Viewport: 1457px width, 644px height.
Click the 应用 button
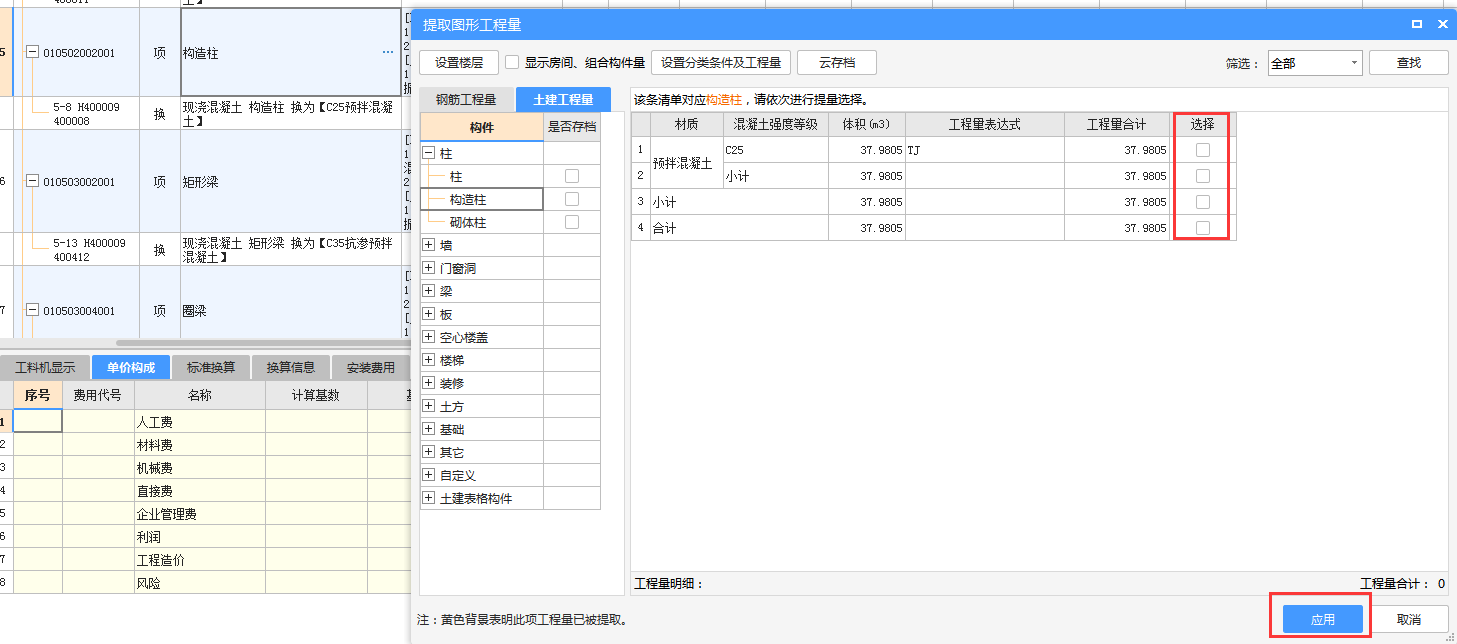pyautogui.click(x=1323, y=620)
